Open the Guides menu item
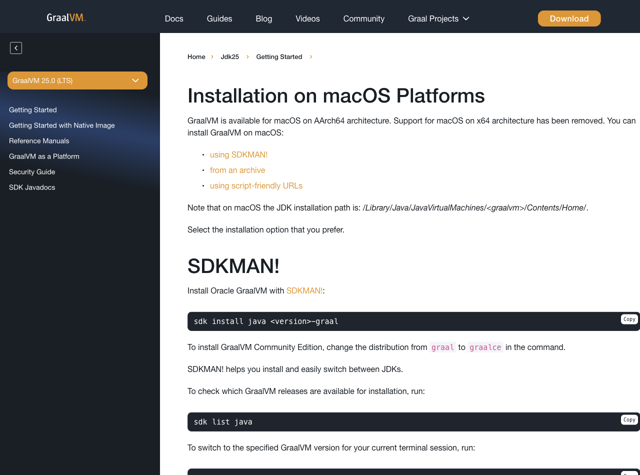The height and width of the screenshot is (475, 640). 219,19
